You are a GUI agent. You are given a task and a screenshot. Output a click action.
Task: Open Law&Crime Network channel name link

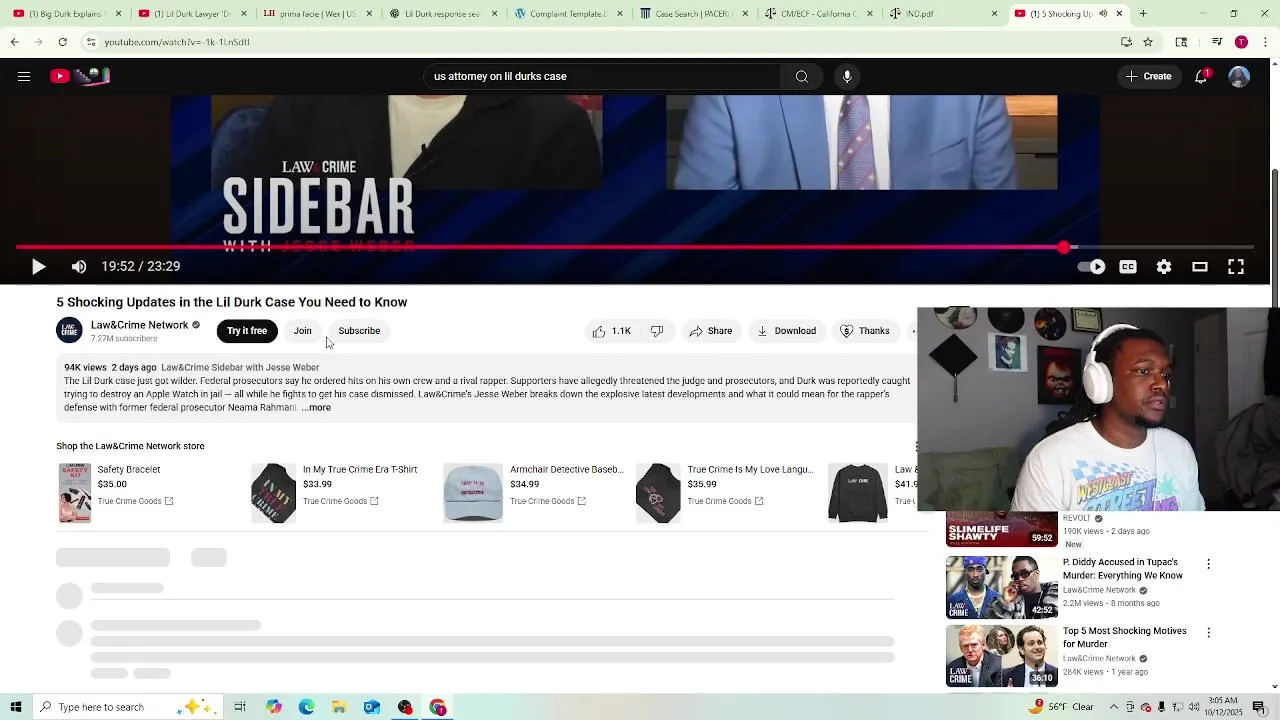[x=139, y=325]
